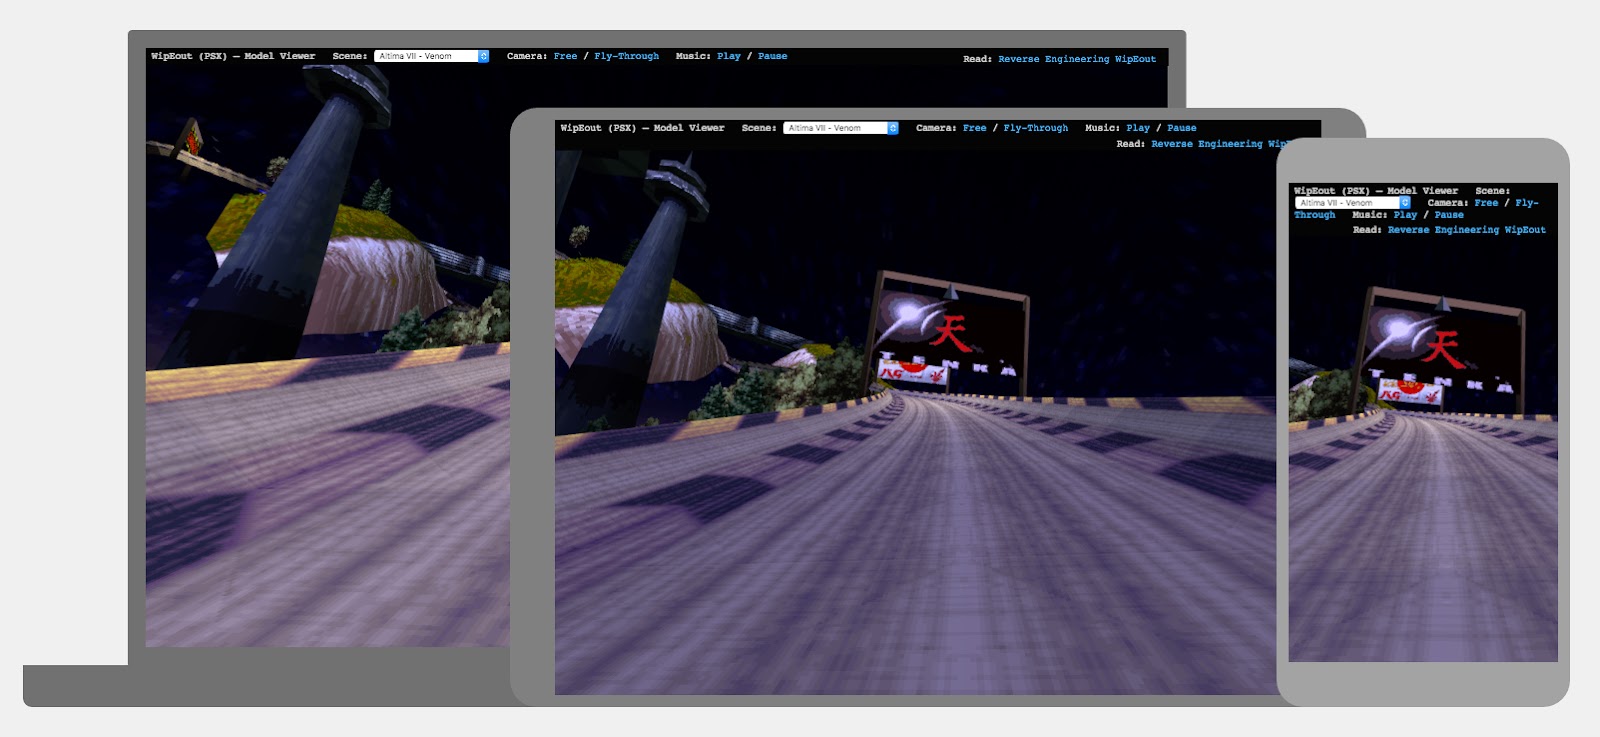Expand the Scene dropdown on the tablet
The height and width of the screenshot is (737, 1600).
click(x=841, y=128)
